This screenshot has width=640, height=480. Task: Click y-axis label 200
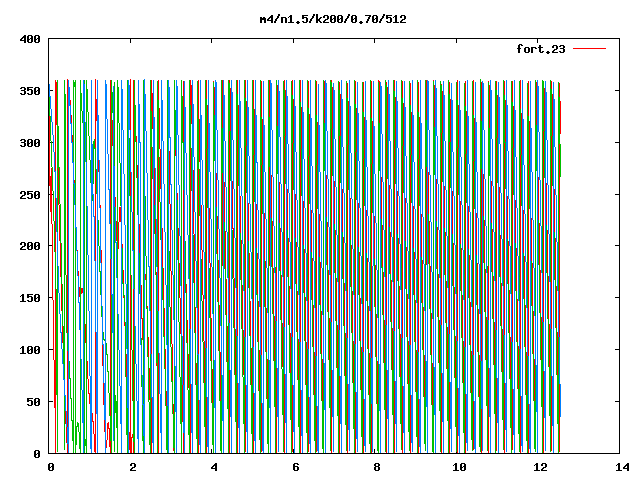(x=30, y=246)
